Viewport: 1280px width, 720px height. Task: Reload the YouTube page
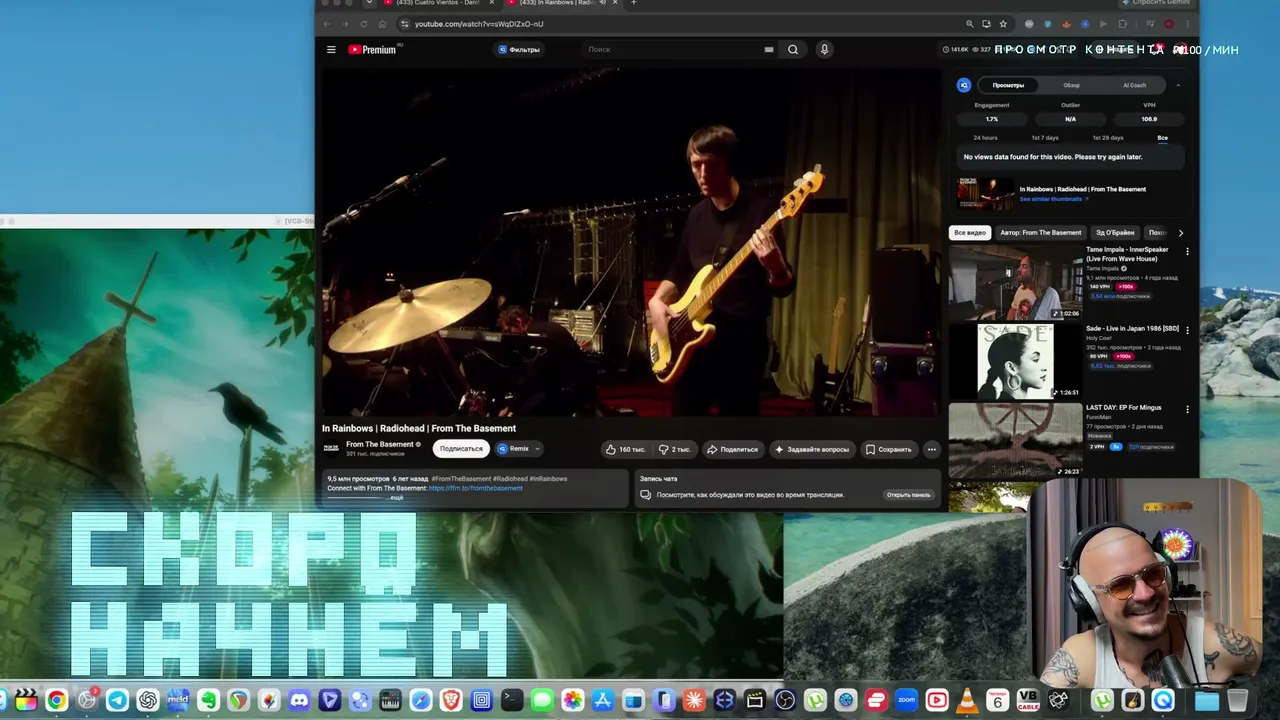click(x=363, y=24)
